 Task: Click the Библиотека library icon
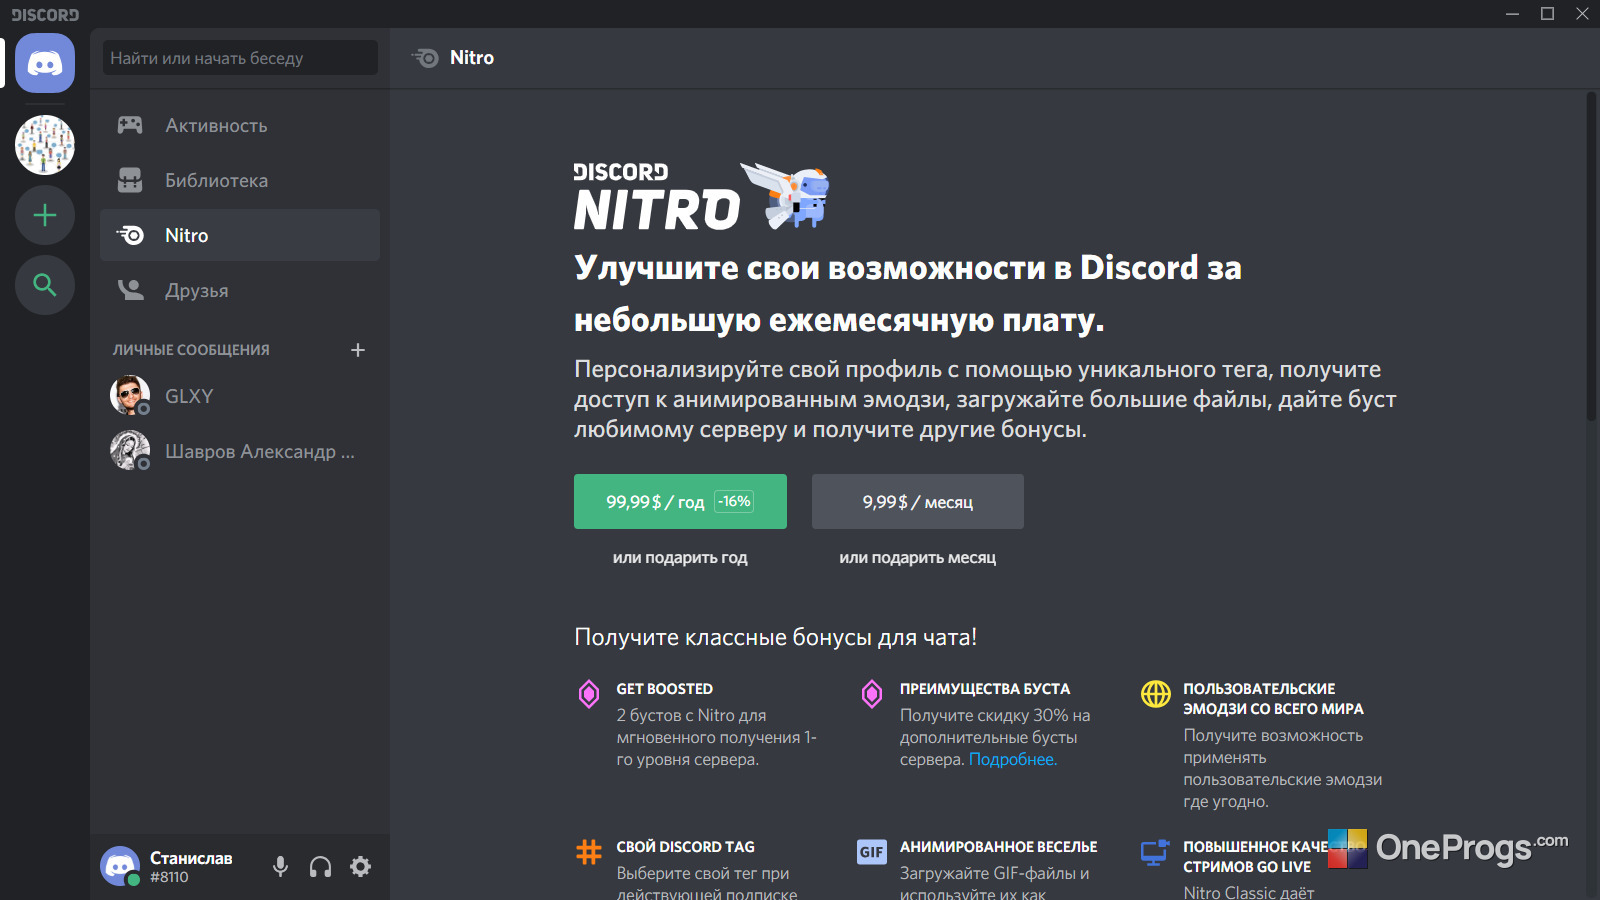coord(130,180)
